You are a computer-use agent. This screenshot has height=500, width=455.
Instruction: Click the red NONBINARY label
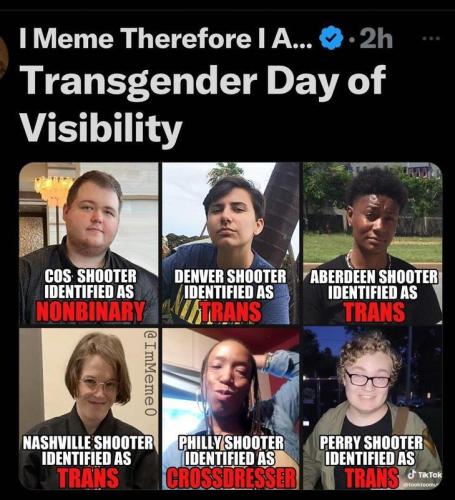(x=90, y=311)
